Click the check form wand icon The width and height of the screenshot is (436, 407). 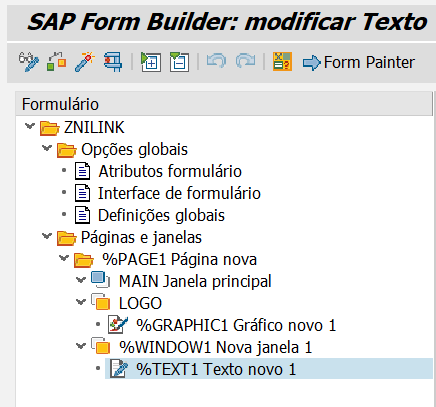(84, 62)
